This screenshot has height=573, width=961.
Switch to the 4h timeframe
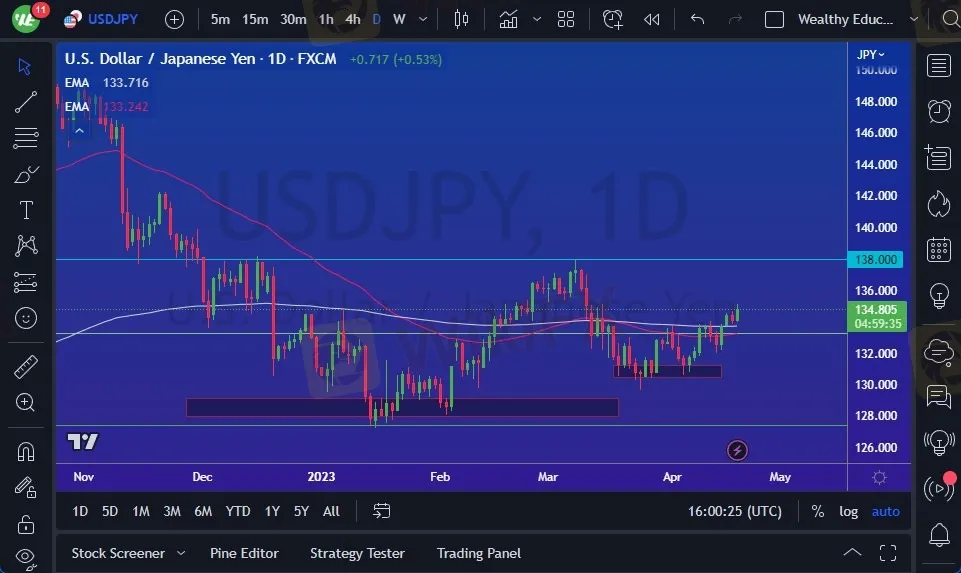click(352, 19)
